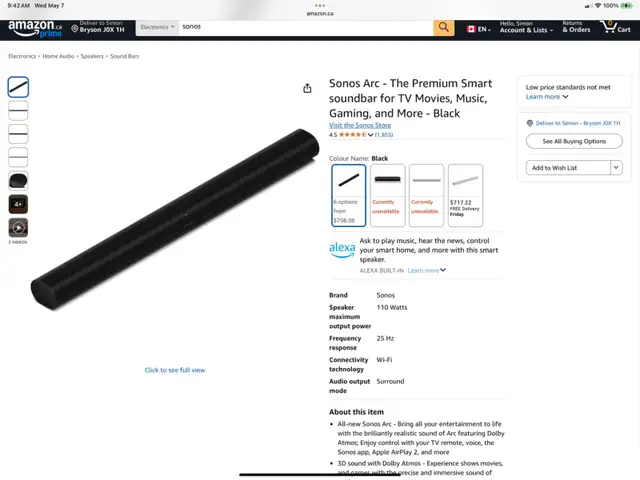Open Returns & Orders
Image resolution: width=640 pixels, height=480 pixels.
pos(576,27)
